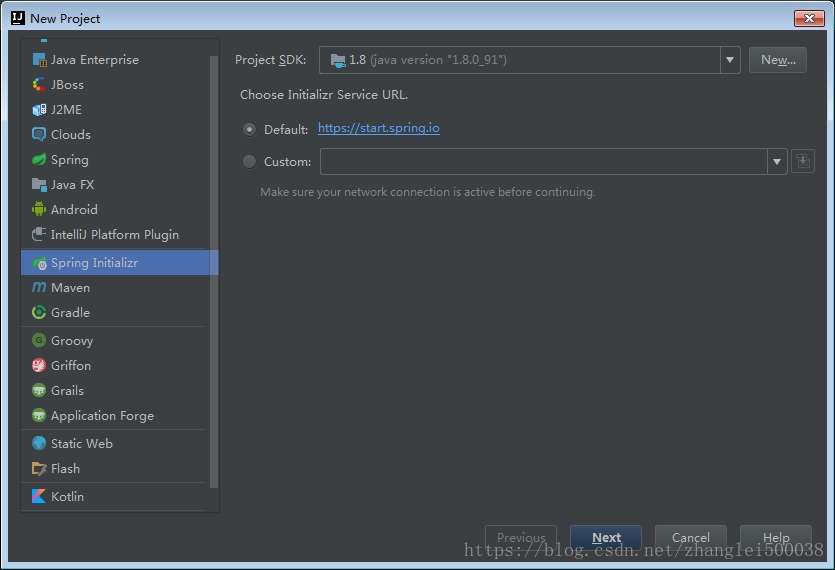Click the Spring leaf icon

pos(39,159)
